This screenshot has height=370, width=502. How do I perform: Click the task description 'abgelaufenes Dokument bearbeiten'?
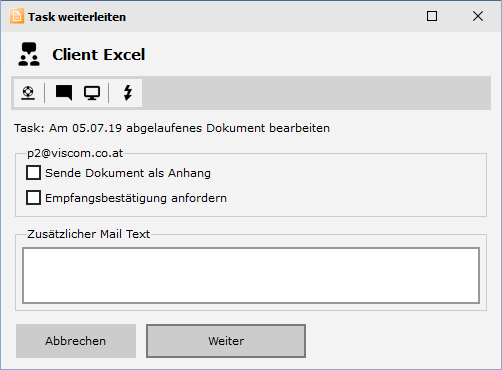(x=228, y=128)
